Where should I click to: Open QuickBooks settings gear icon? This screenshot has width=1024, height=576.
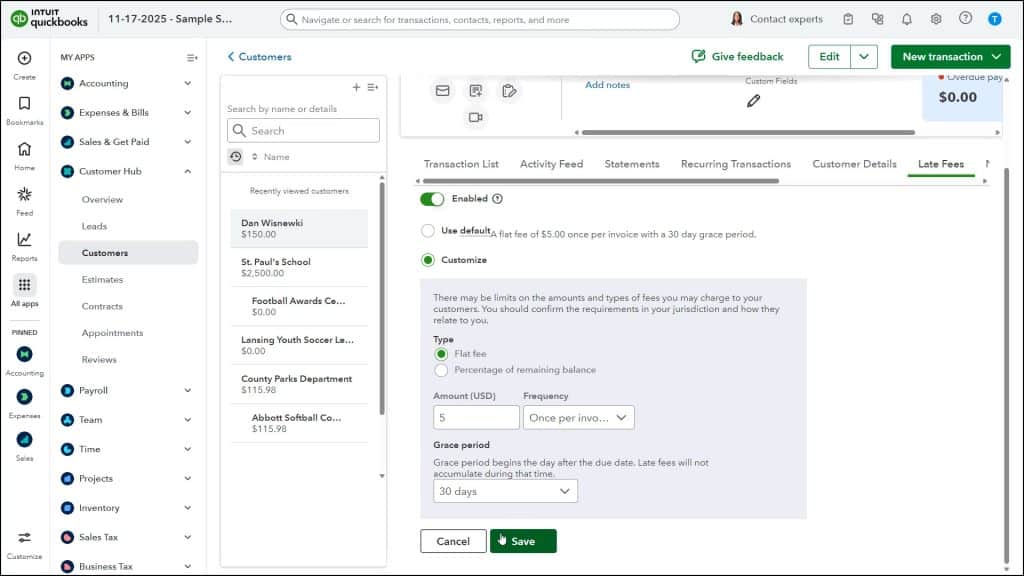coord(935,18)
